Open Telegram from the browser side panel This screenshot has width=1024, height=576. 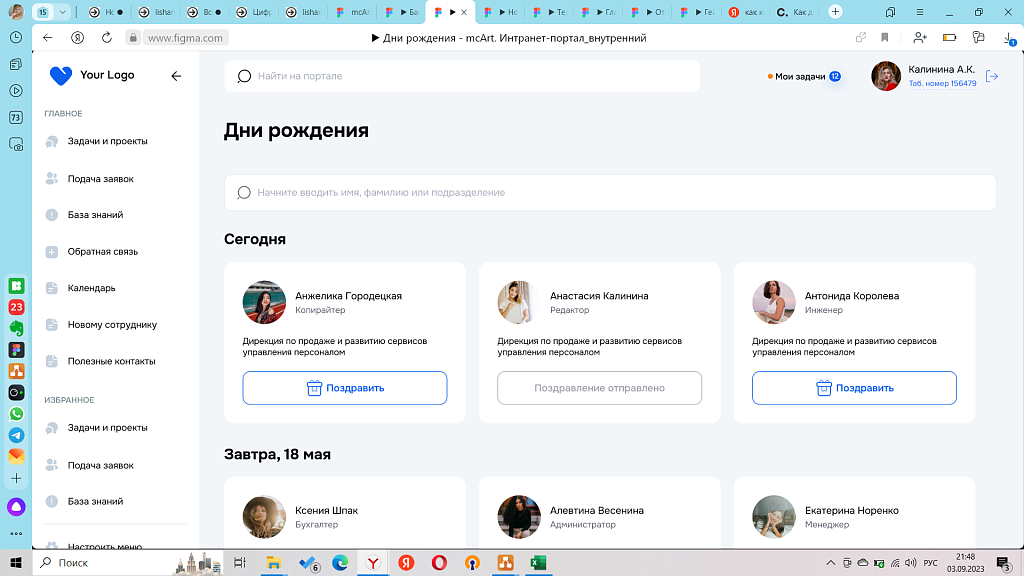[x=14, y=435]
